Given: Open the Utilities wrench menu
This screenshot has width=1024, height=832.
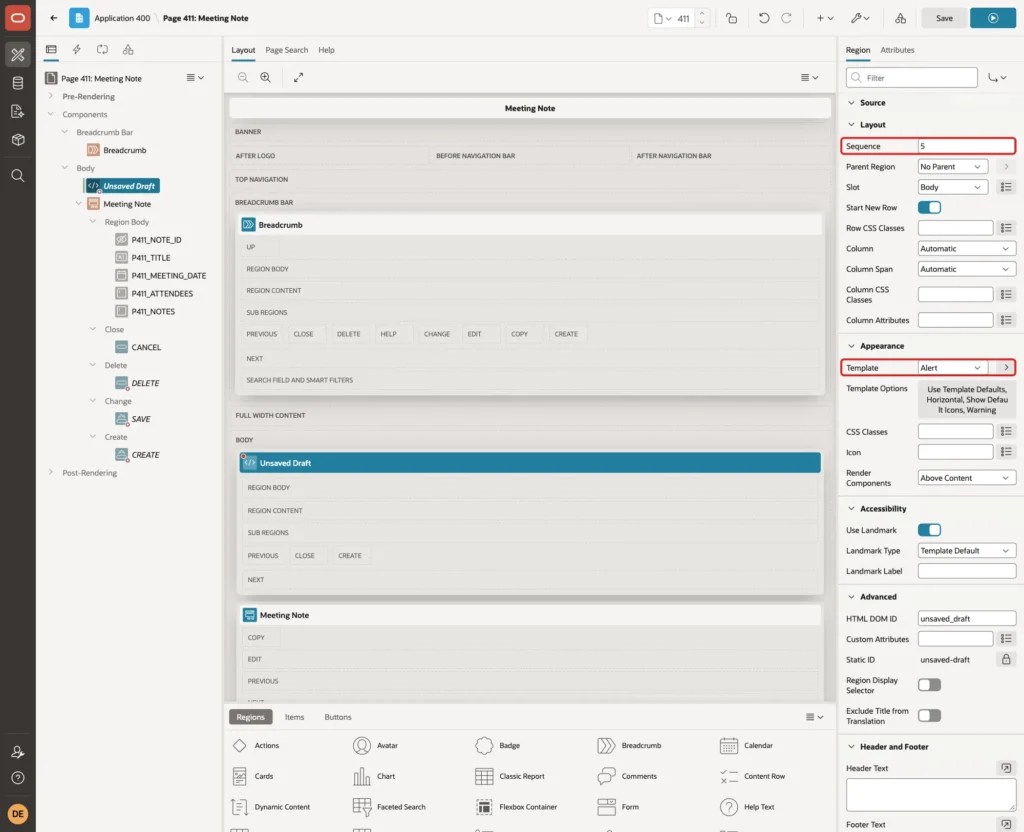Looking at the screenshot, I should coord(860,18).
